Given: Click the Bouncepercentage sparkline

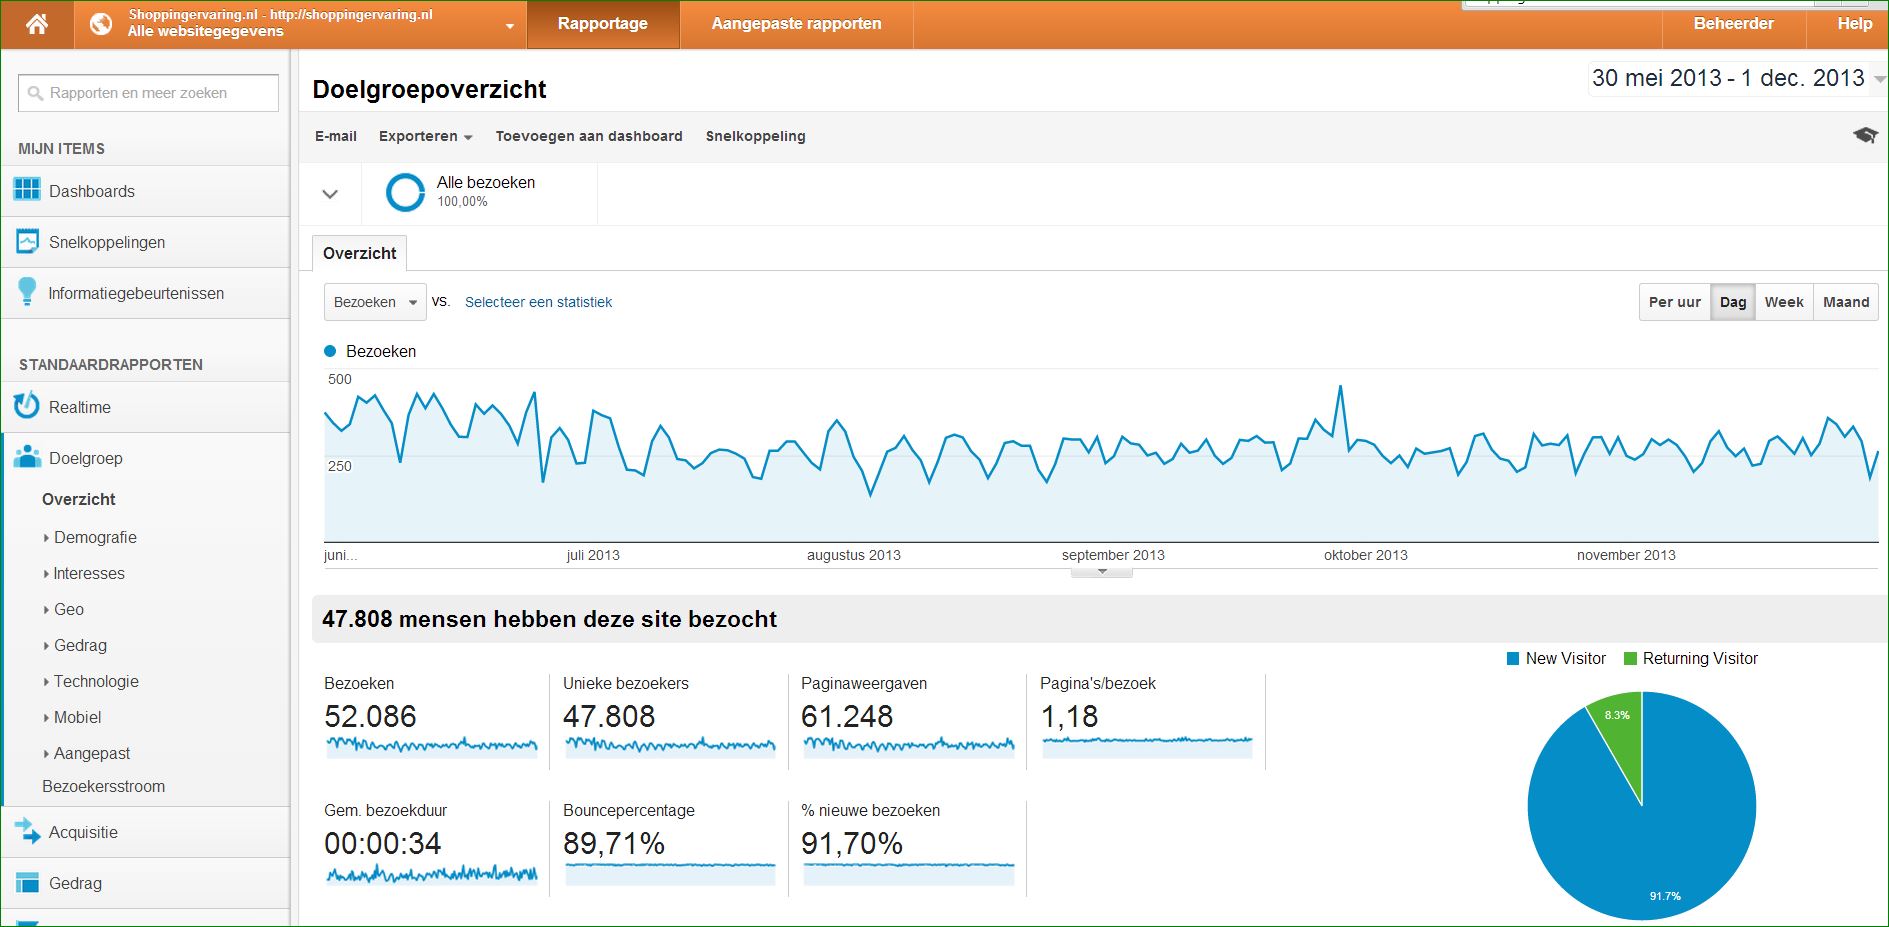Looking at the screenshot, I should (x=670, y=873).
